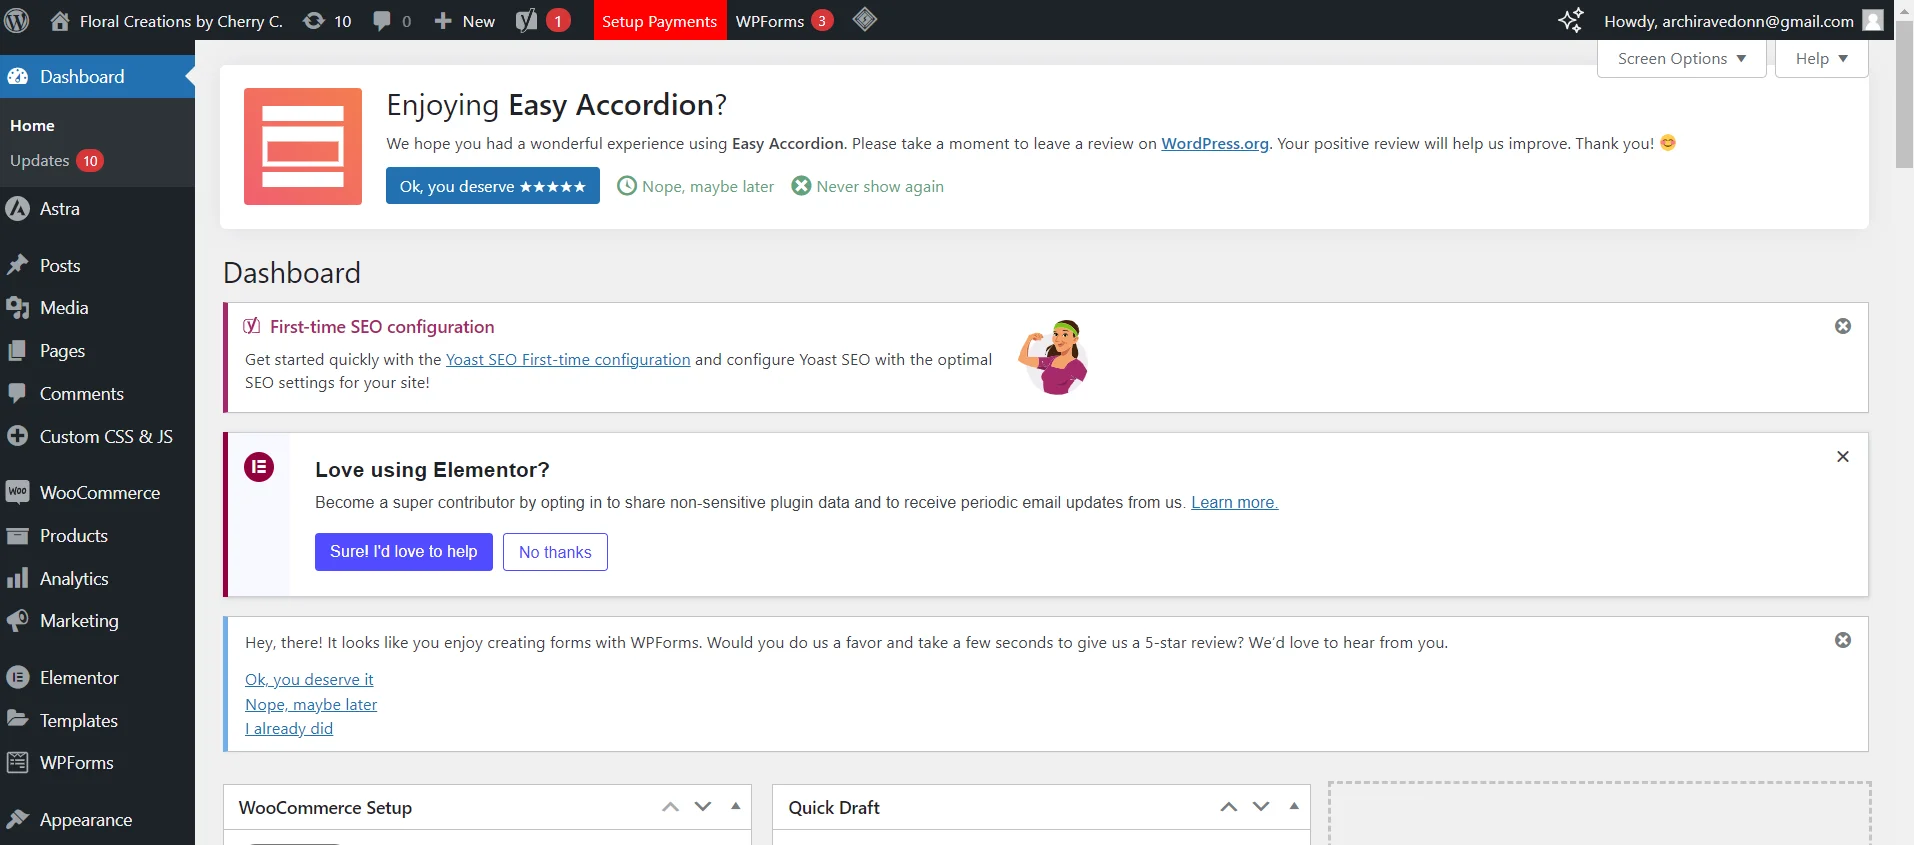The width and height of the screenshot is (1914, 845).
Task: Open the Setup Payments admin bar item
Action: 659,21
